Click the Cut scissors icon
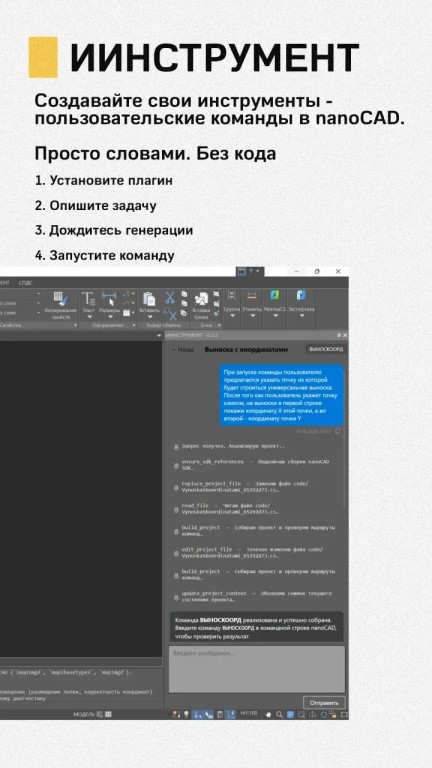 coord(169,297)
